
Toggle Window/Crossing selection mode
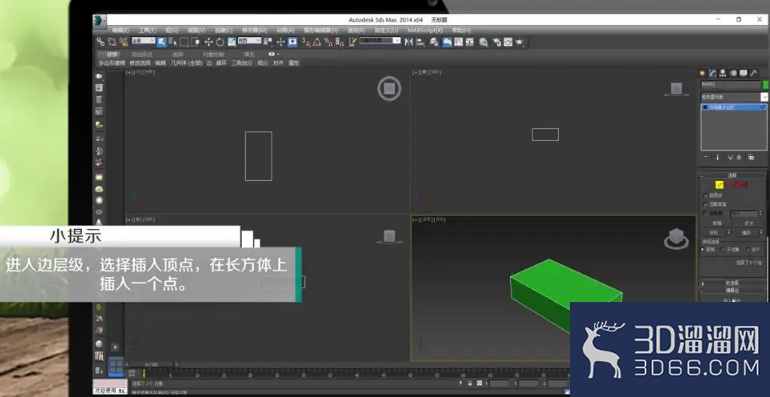tap(195, 42)
